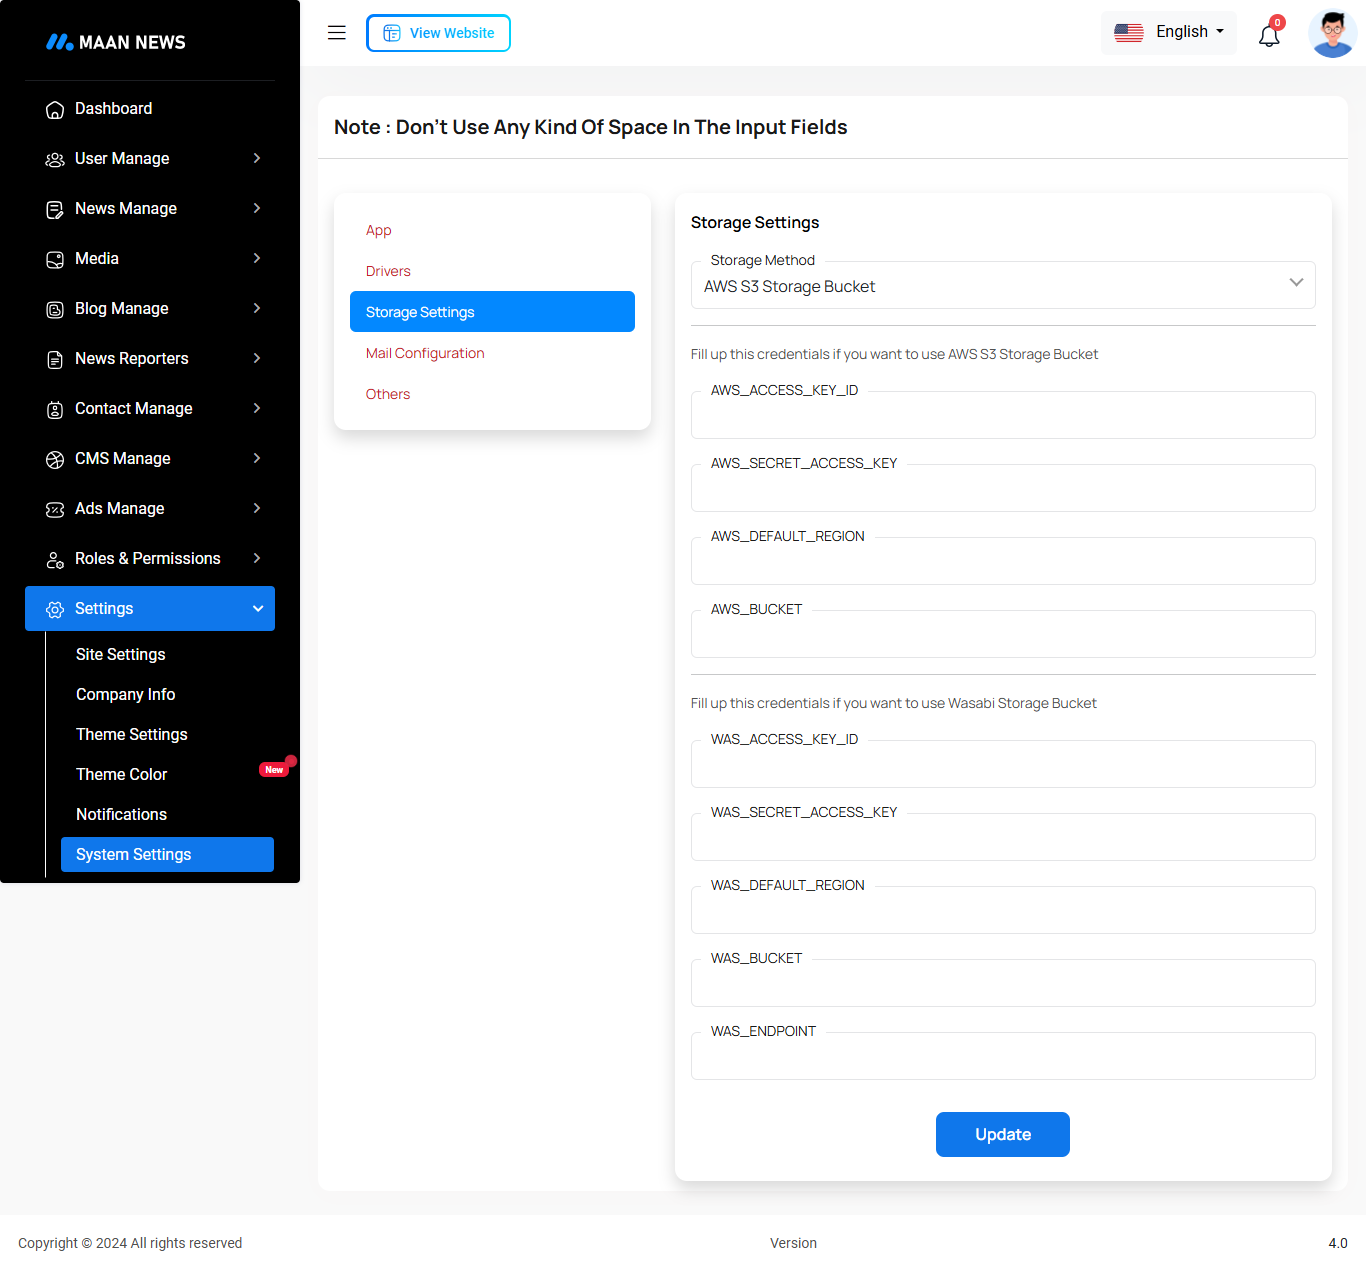Click the View Website button

click(x=438, y=33)
